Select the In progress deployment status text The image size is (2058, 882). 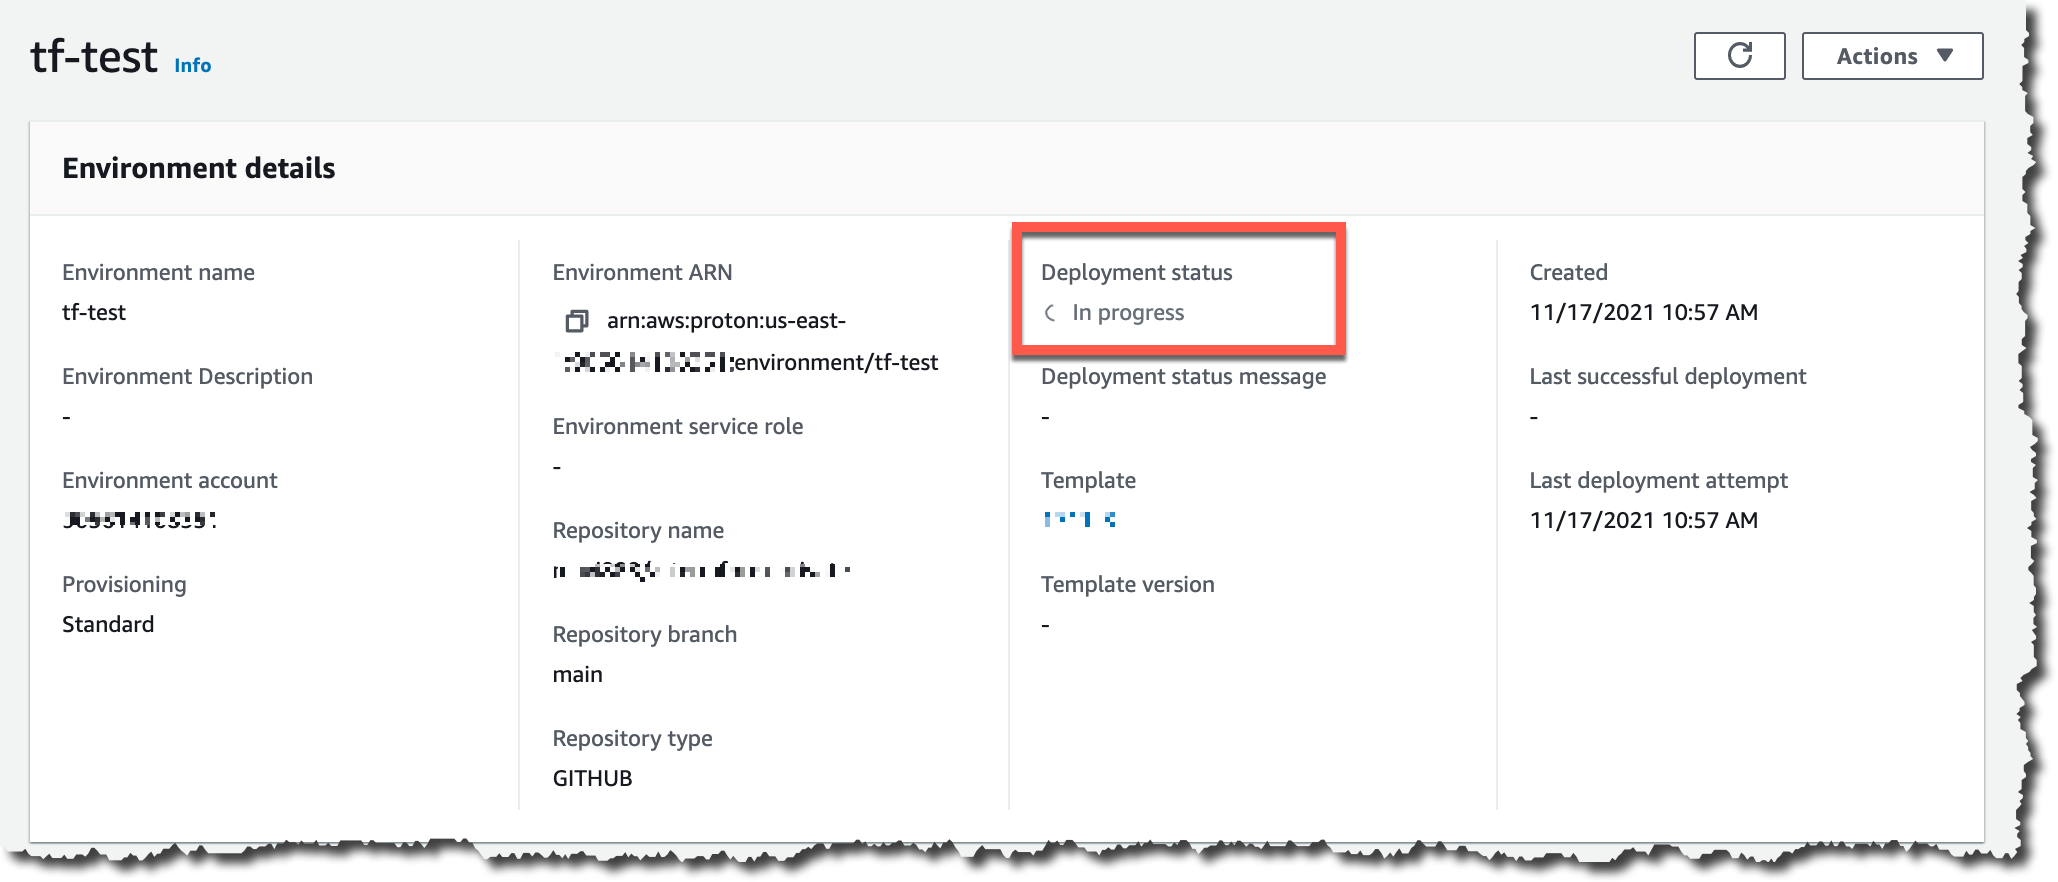(1128, 313)
